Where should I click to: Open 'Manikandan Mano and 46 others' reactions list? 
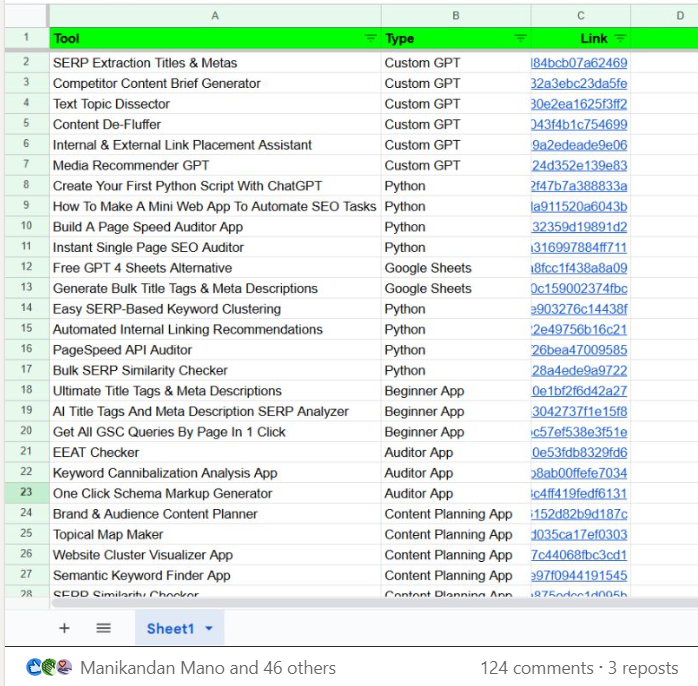click(207, 668)
